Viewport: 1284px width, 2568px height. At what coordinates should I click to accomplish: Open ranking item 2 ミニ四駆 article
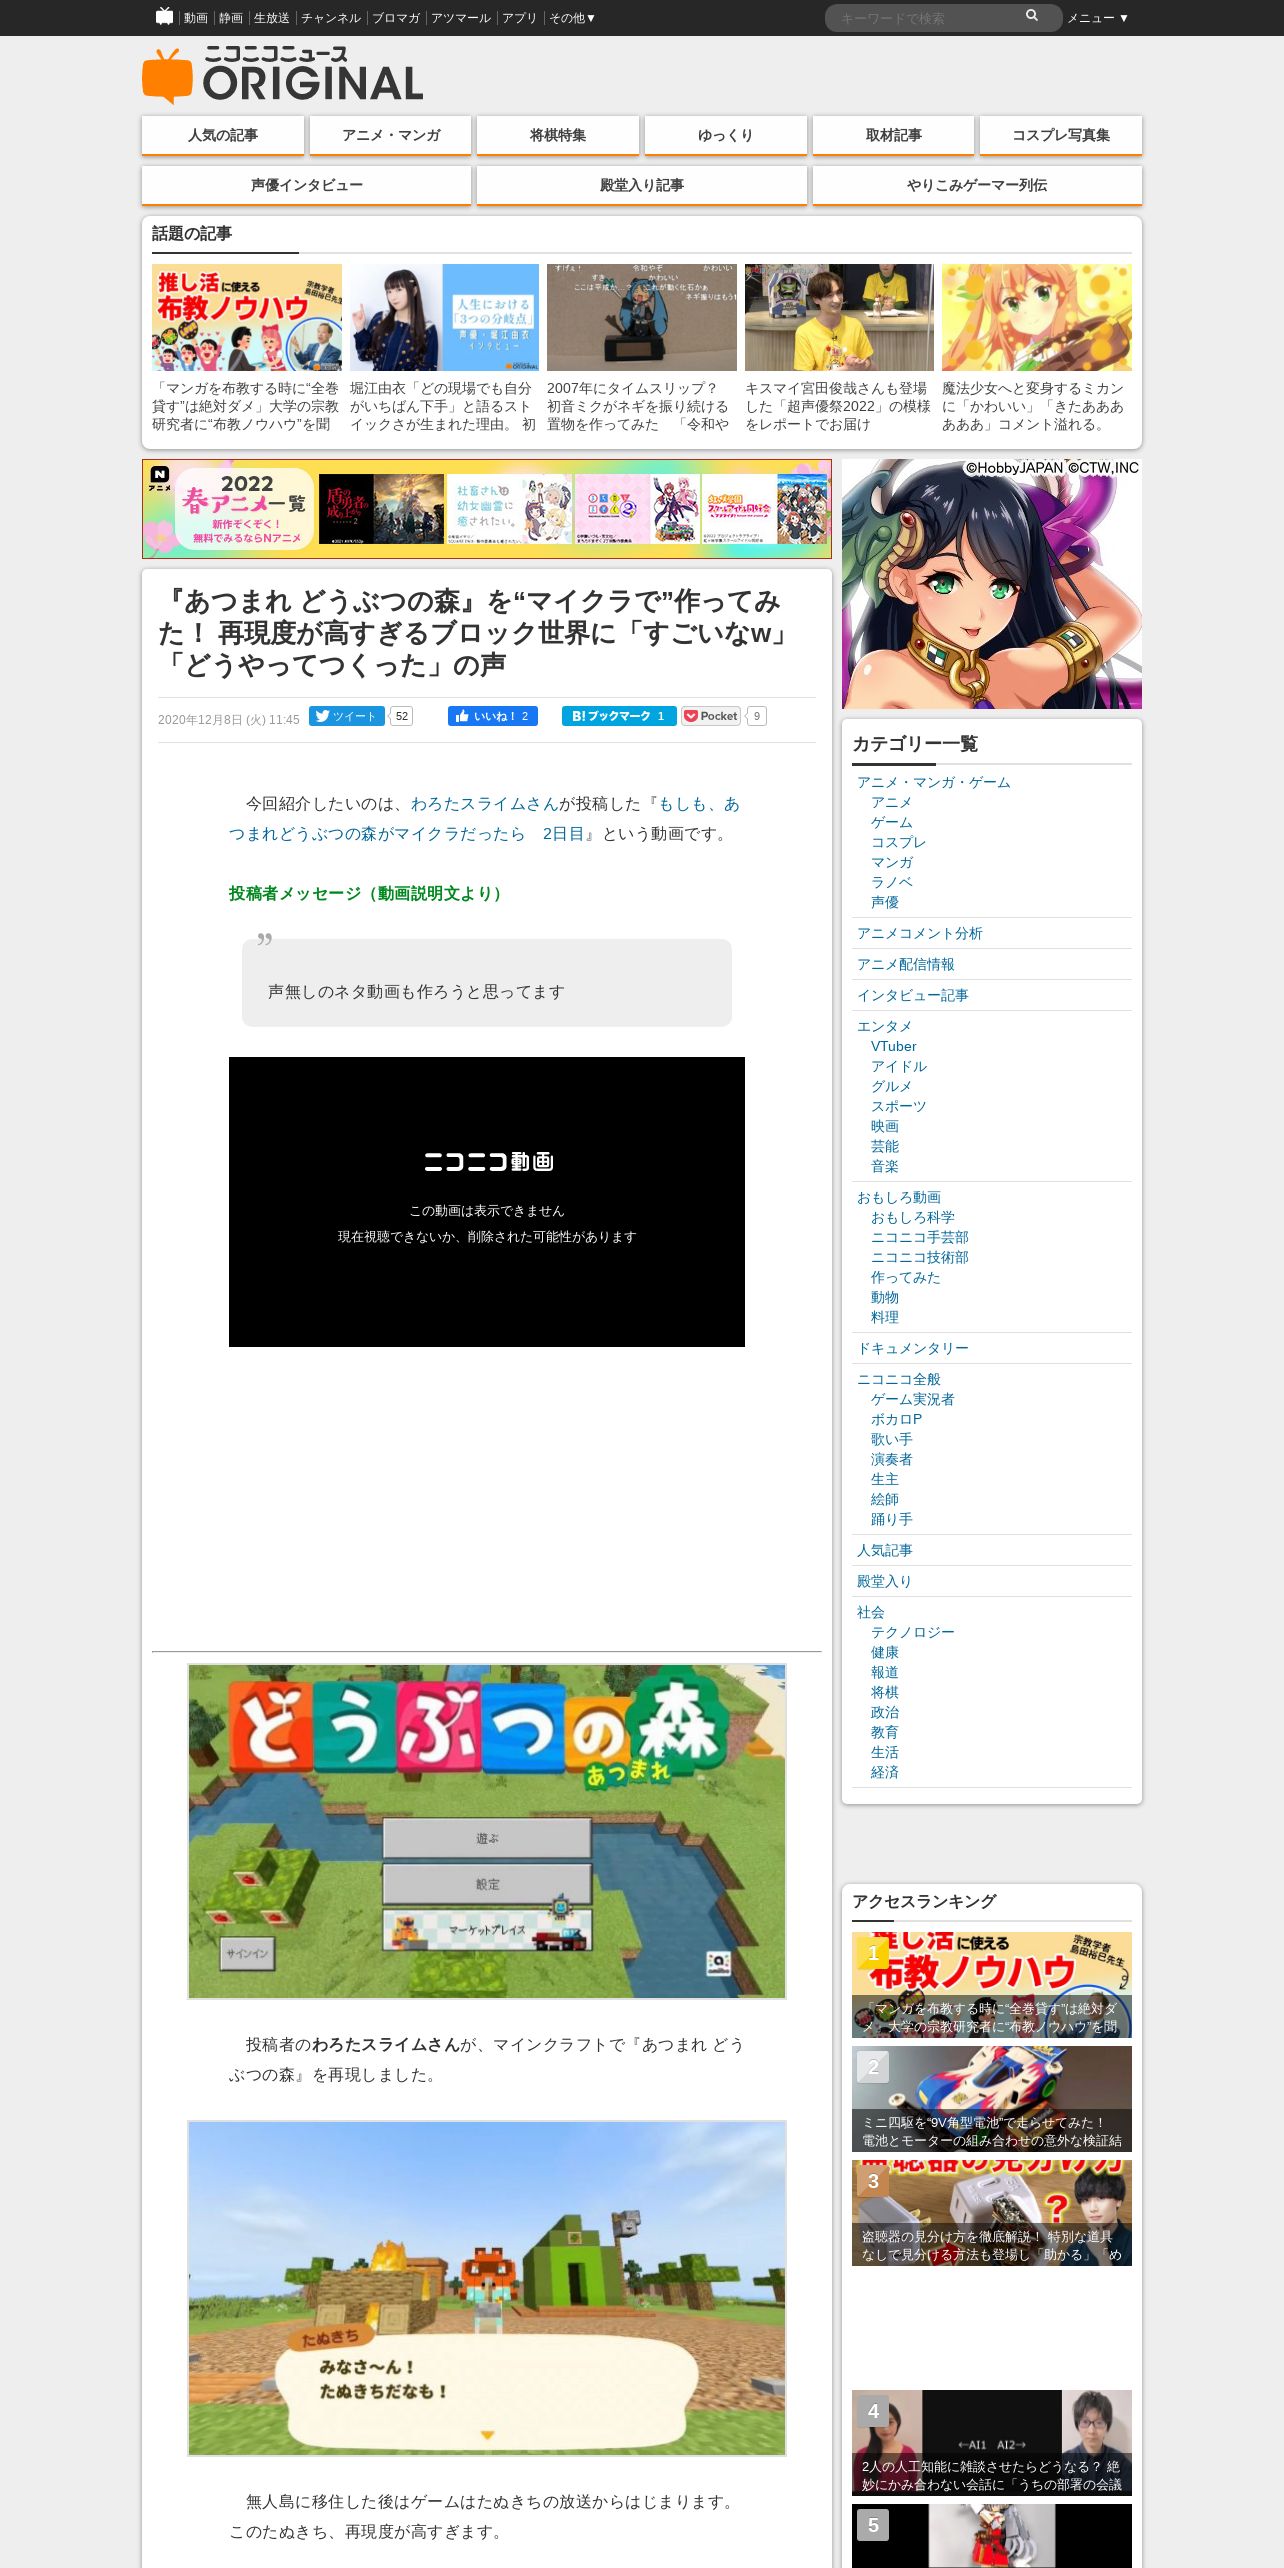pyautogui.click(x=992, y=2099)
